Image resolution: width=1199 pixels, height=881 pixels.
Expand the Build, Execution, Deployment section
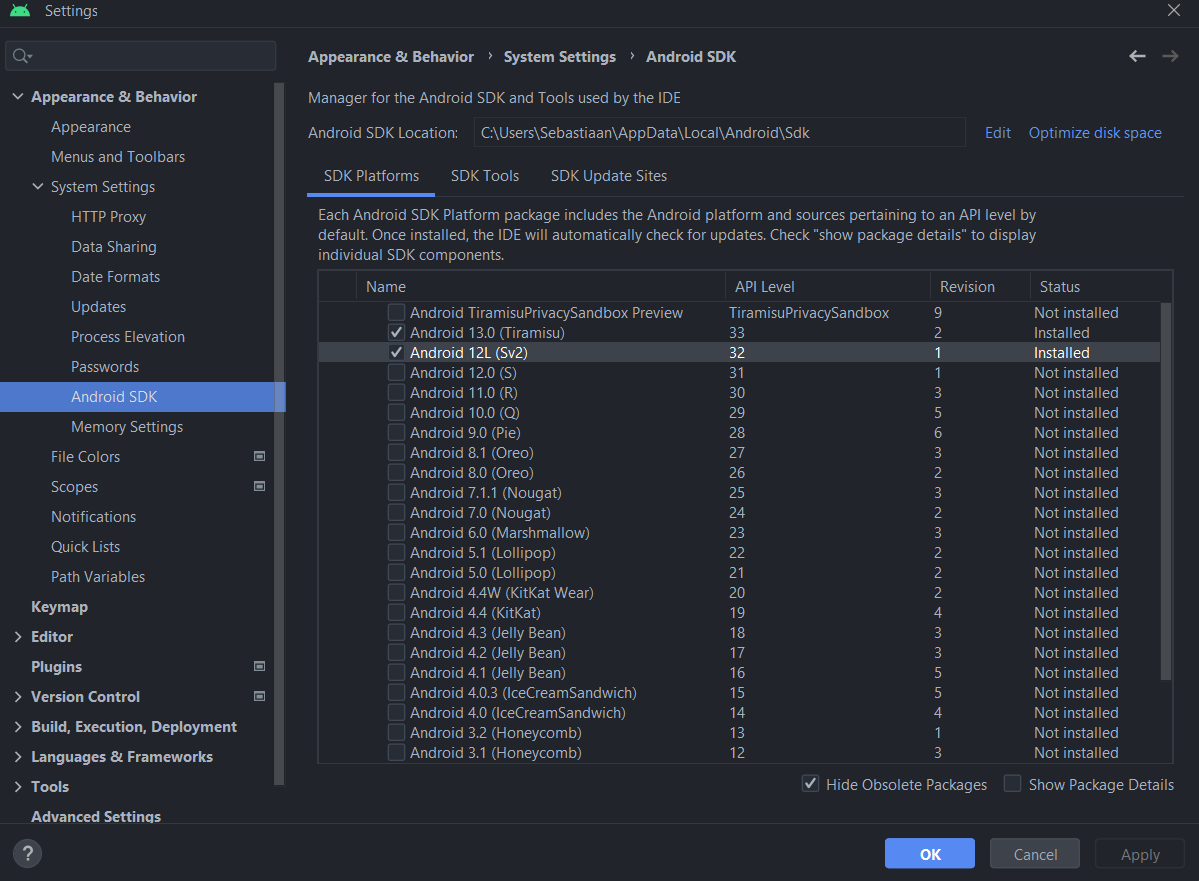point(18,727)
